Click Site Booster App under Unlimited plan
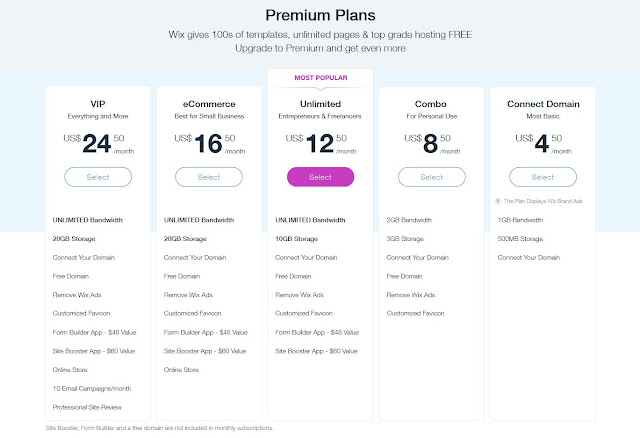 click(316, 351)
